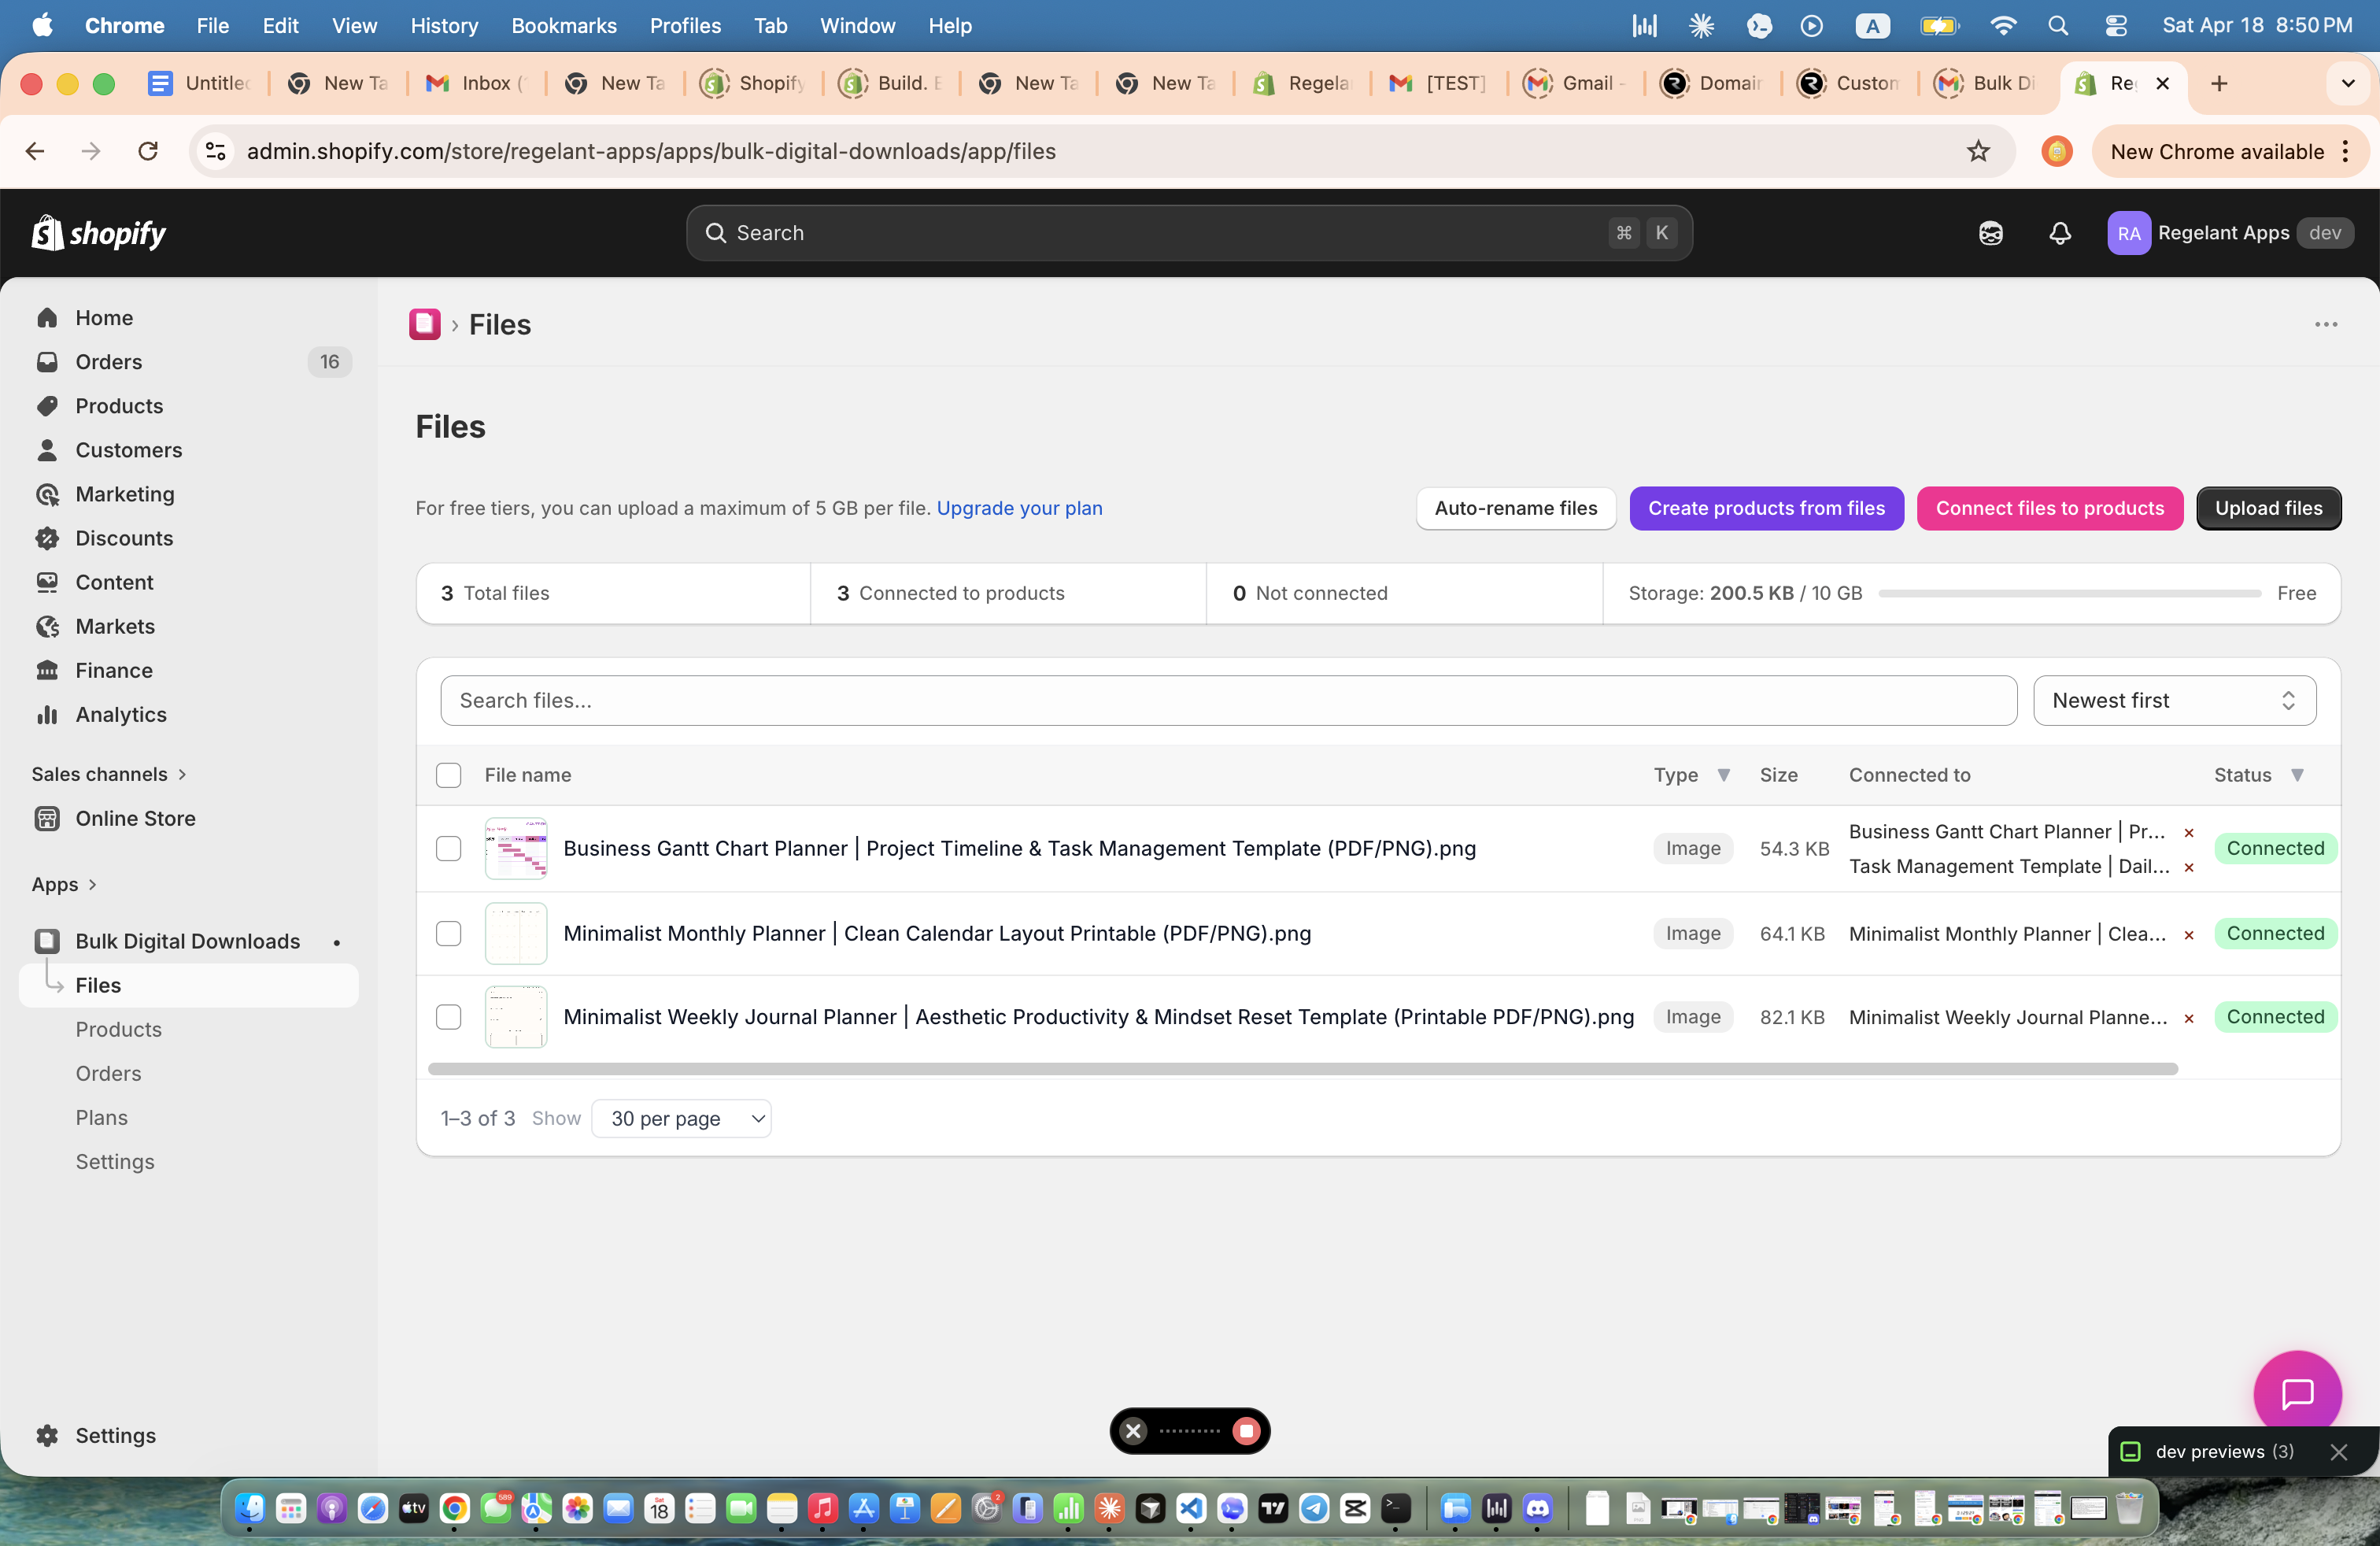The height and width of the screenshot is (1546, 2380).
Task: Open the Online Store sales channel
Action: coord(135,818)
